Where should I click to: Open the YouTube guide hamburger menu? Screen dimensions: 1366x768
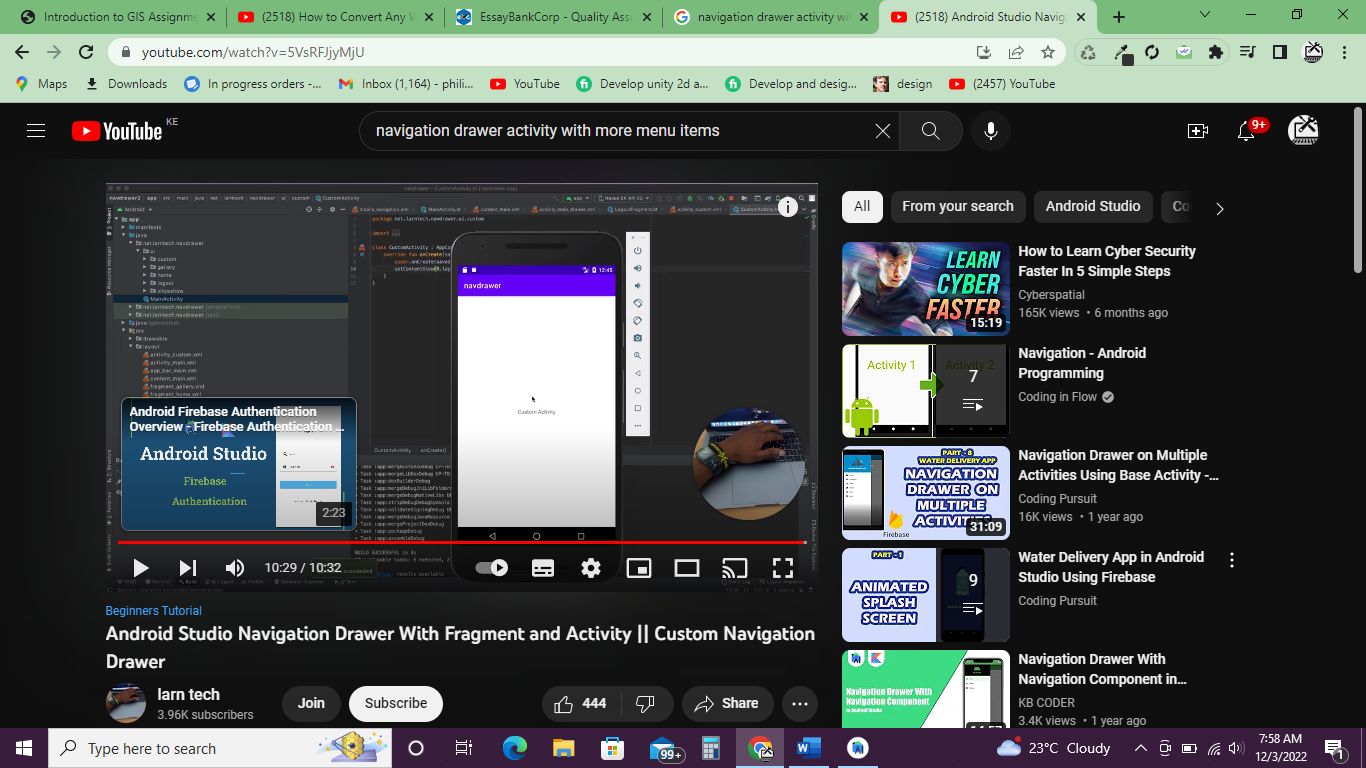tap(36, 131)
